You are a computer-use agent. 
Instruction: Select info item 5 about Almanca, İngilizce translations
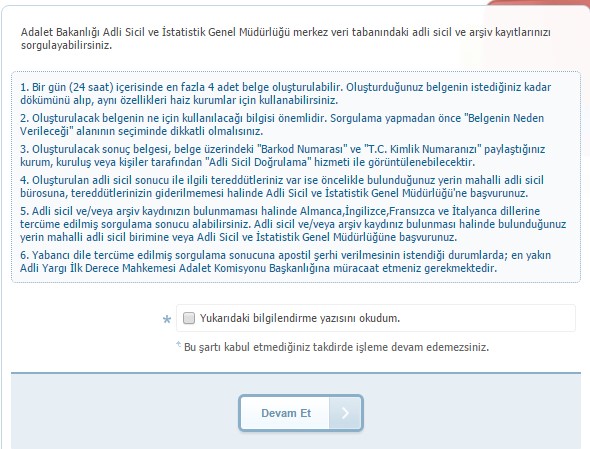(293, 224)
